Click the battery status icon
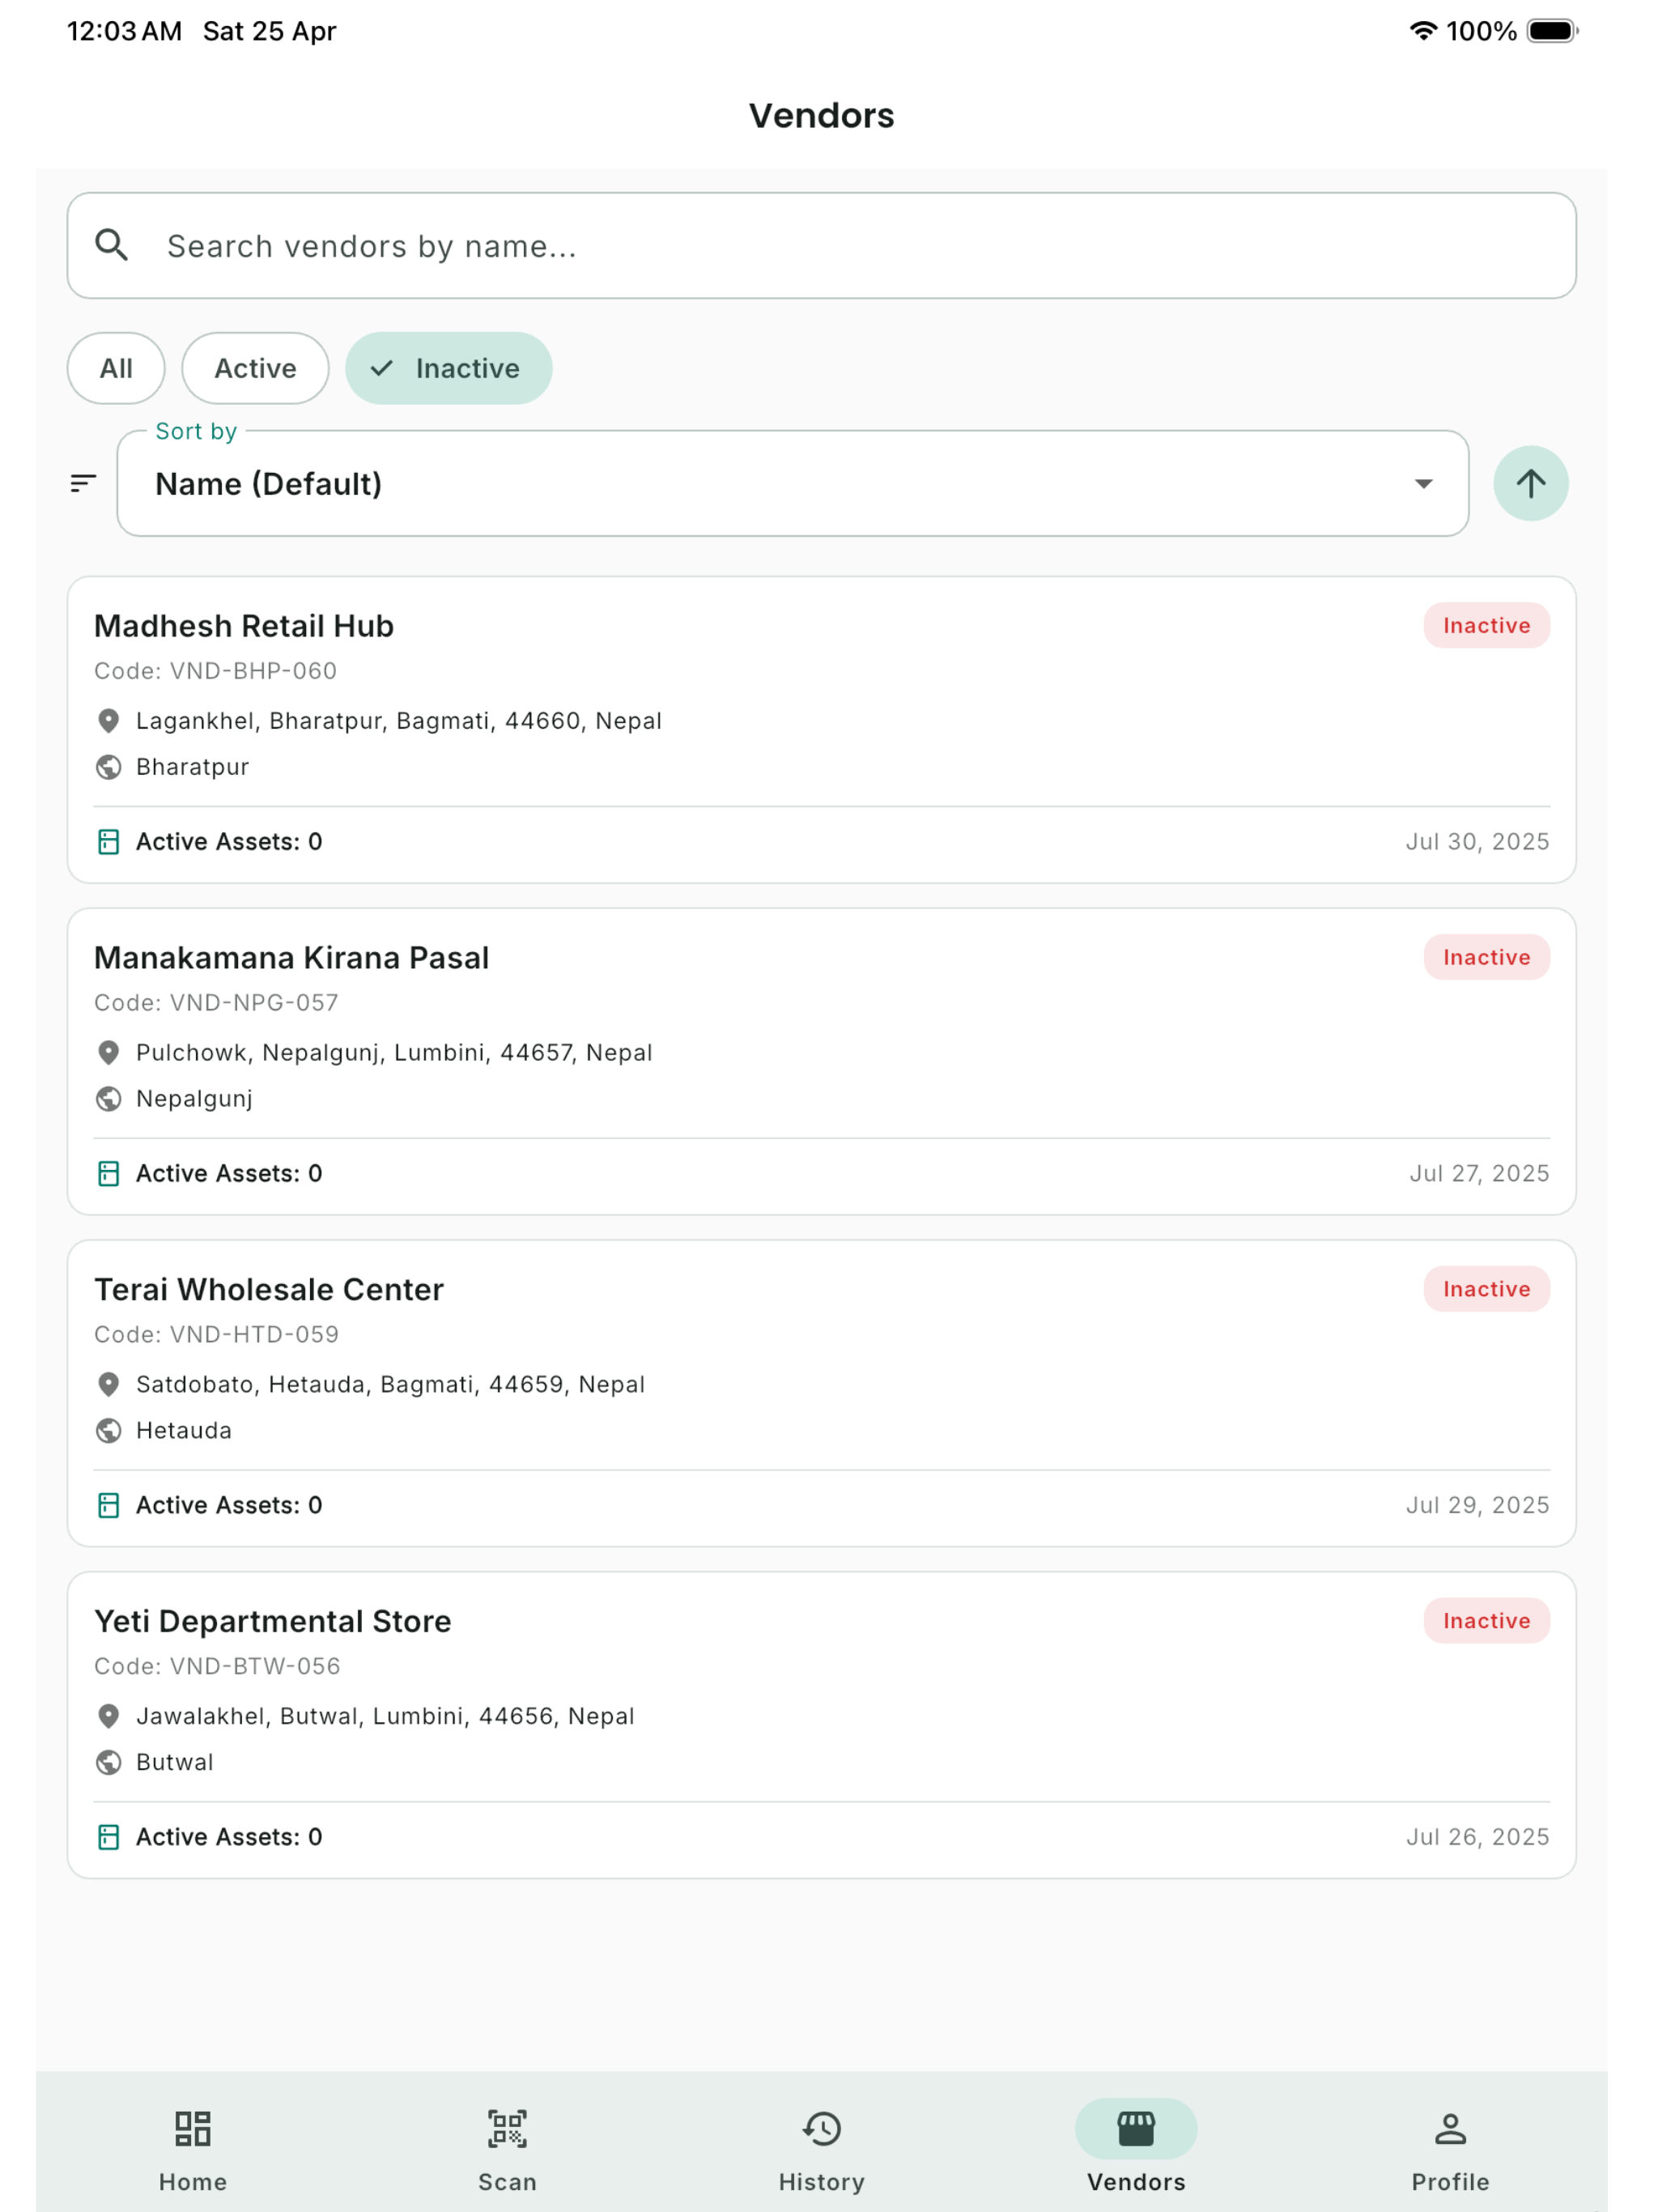1658x2212 pixels. tap(1552, 31)
